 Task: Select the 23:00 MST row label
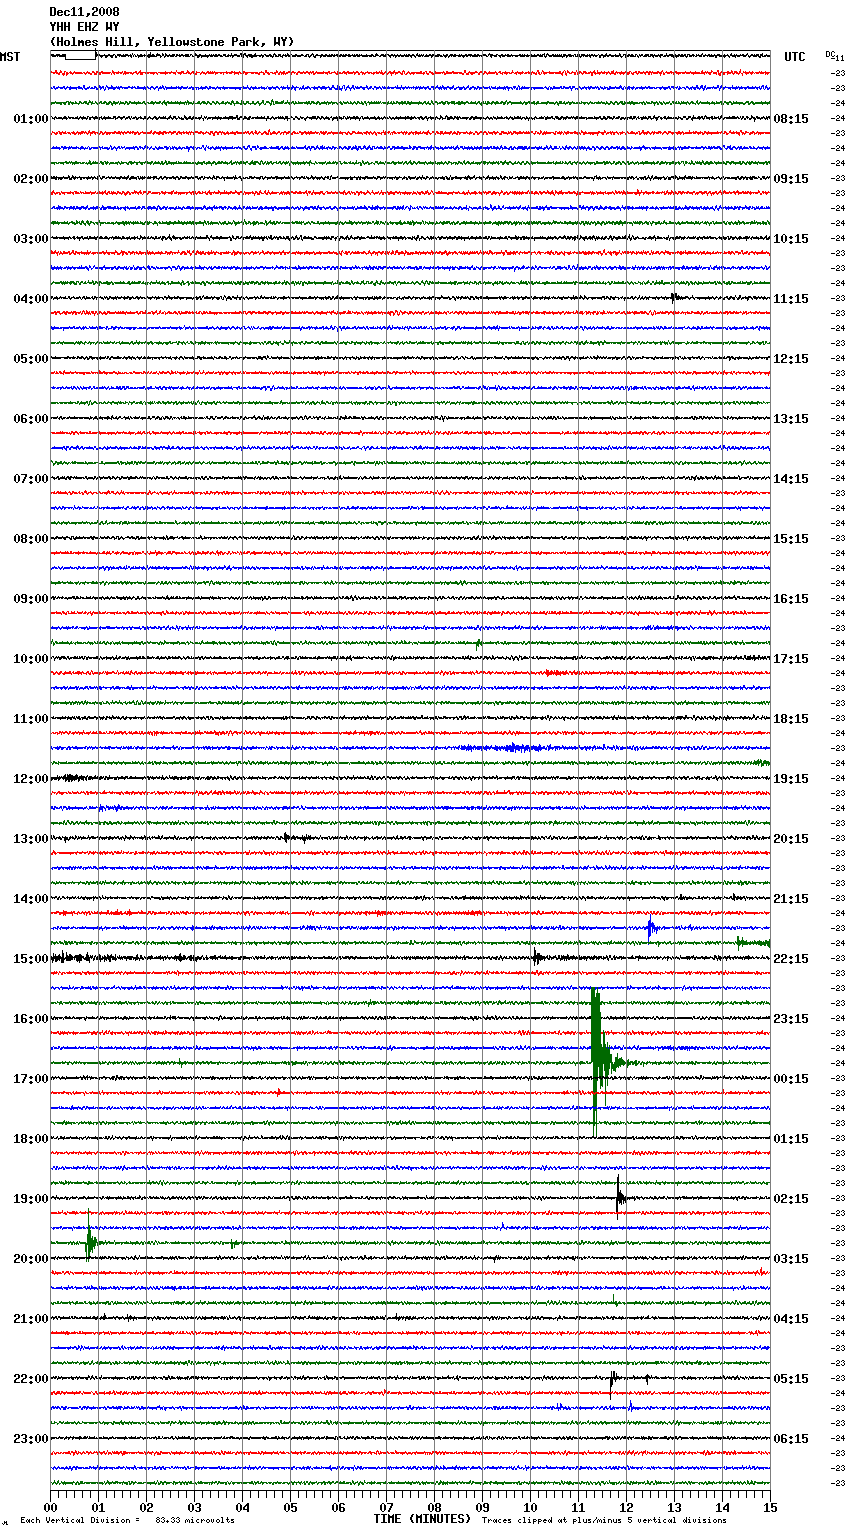pos(30,1439)
